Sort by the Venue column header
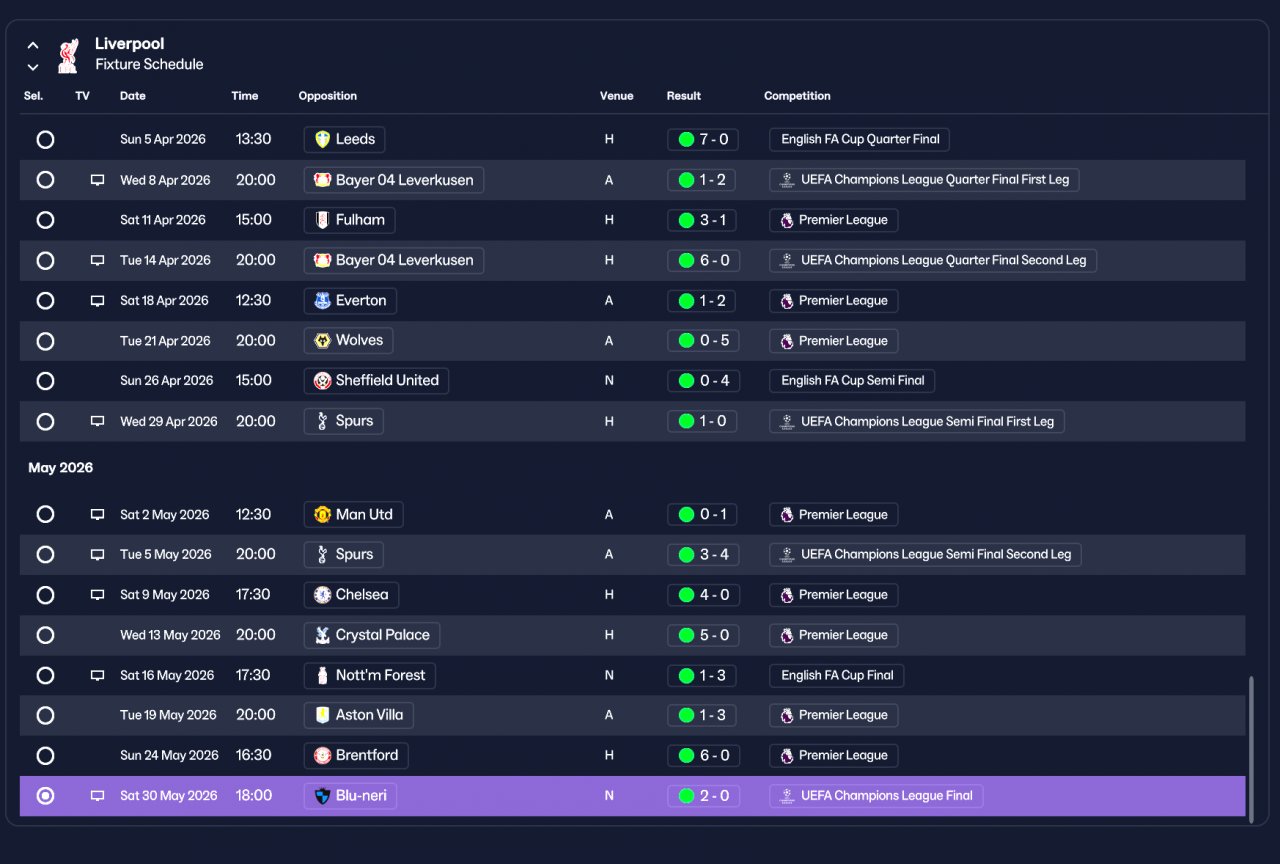The image size is (1280, 864). [x=617, y=96]
